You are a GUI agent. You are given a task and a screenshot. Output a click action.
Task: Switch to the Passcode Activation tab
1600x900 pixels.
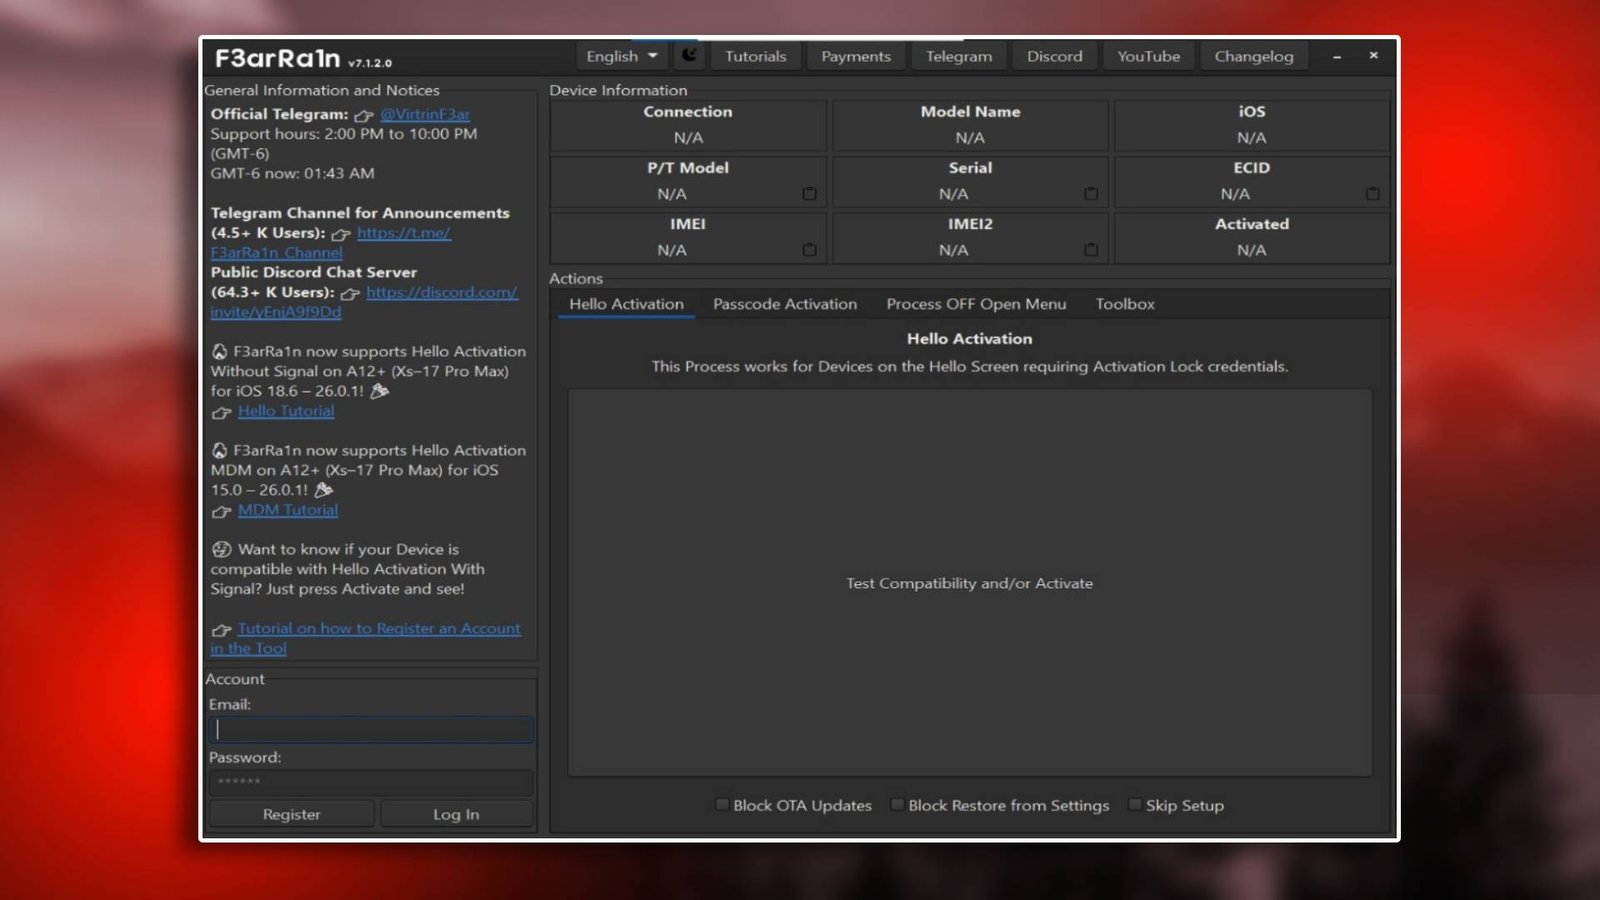784,304
